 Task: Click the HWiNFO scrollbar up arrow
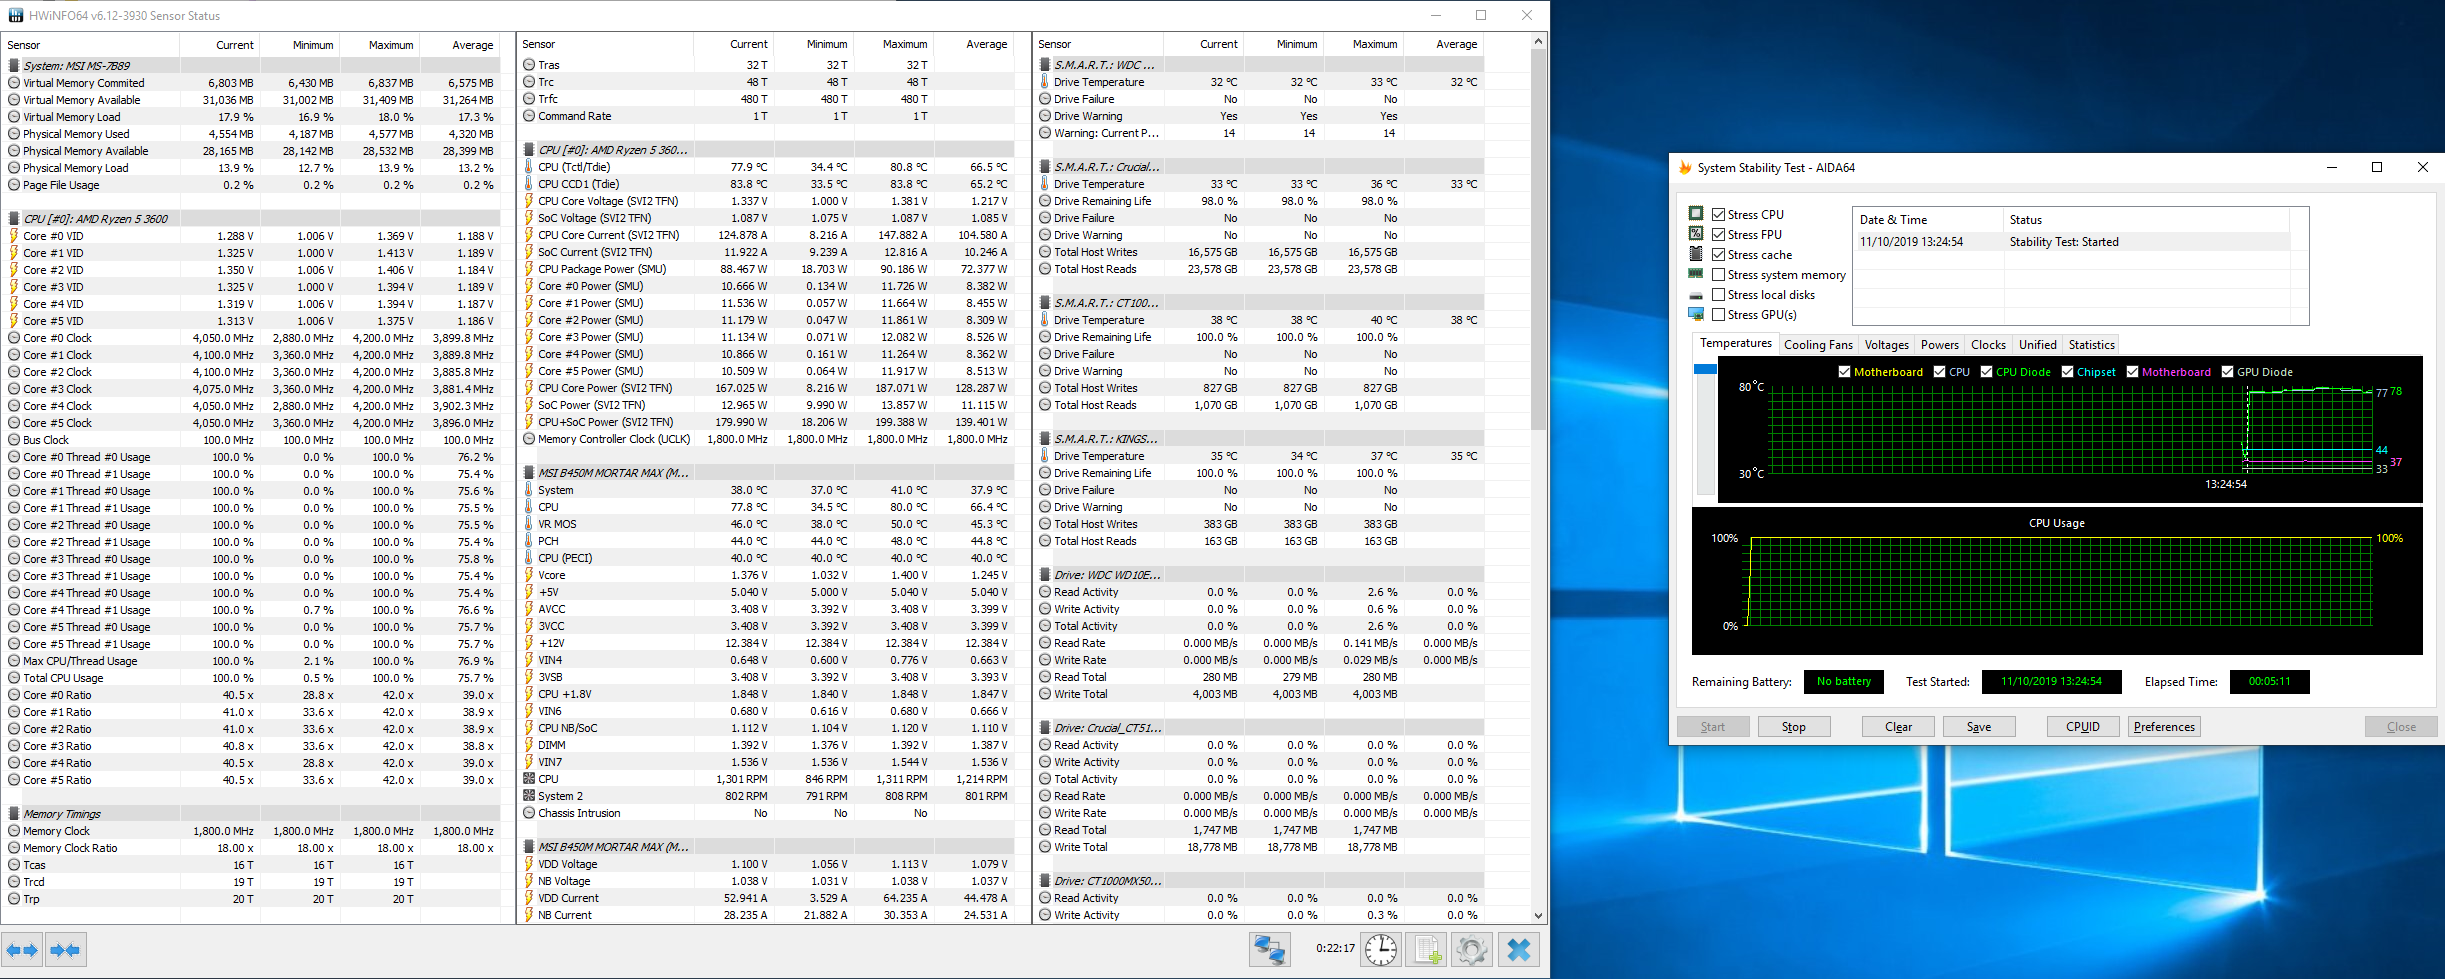[x=1538, y=42]
